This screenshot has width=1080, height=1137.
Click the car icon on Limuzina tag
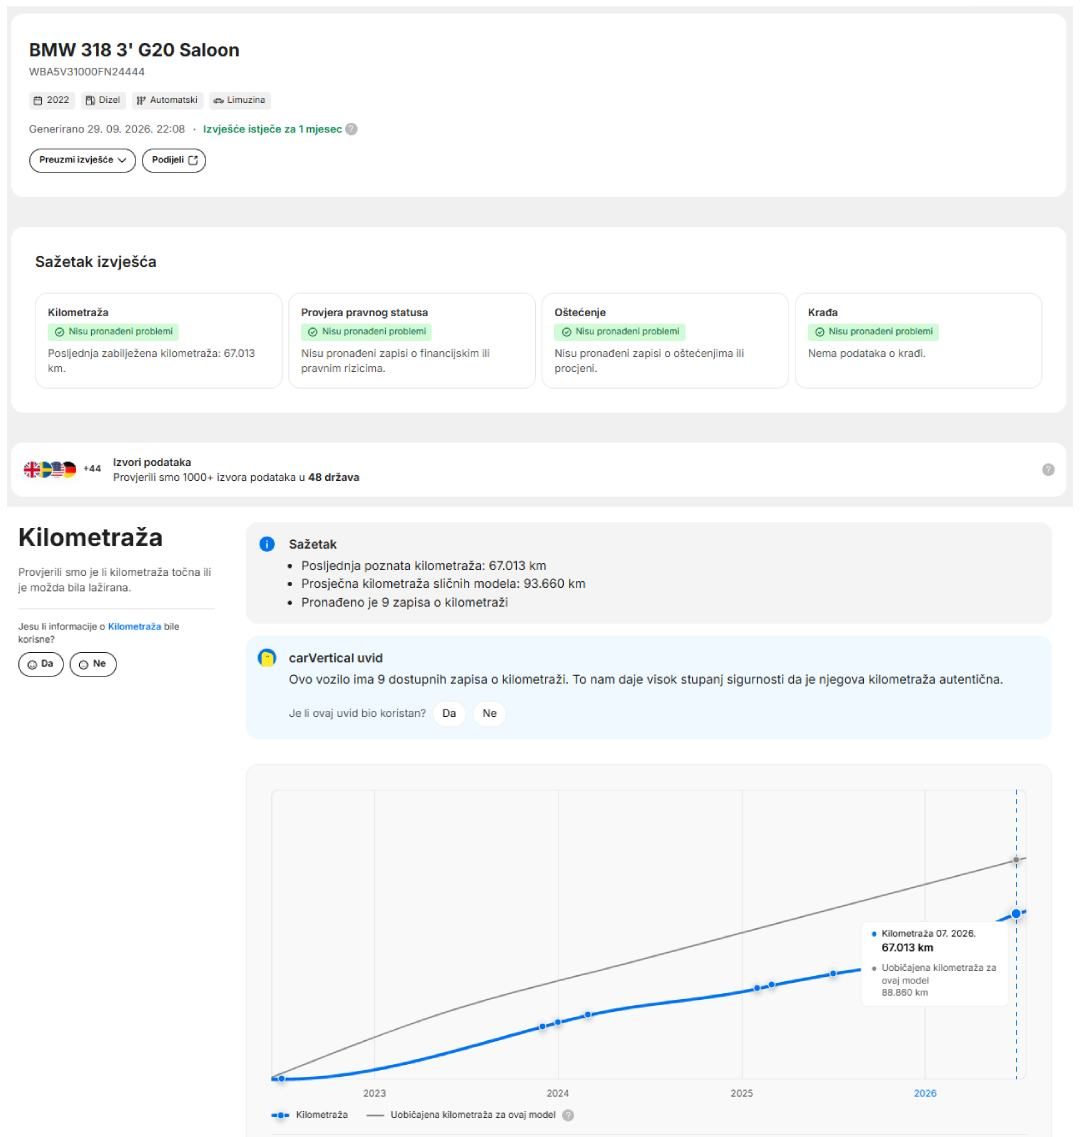218,101
